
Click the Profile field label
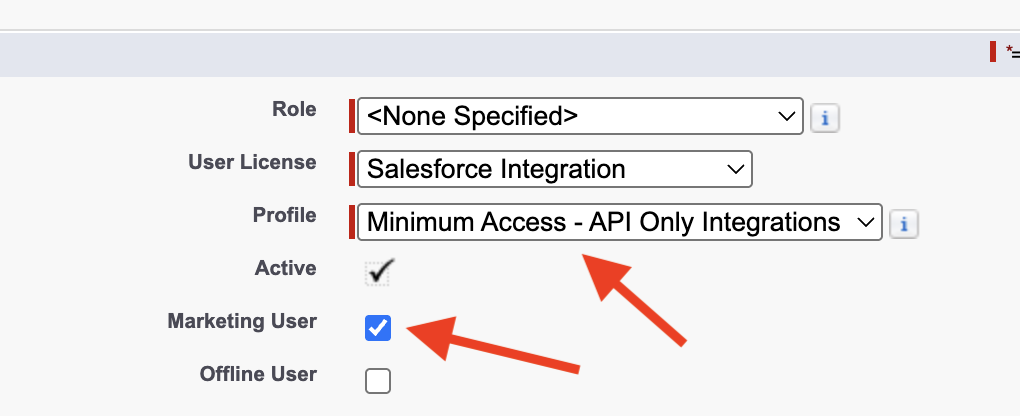point(285,215)
